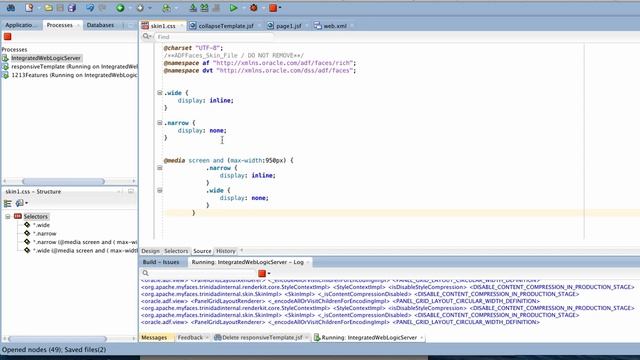The image size is (640, 360).
Task: Select the 1213Features running process
Action: tap(74, 75)
